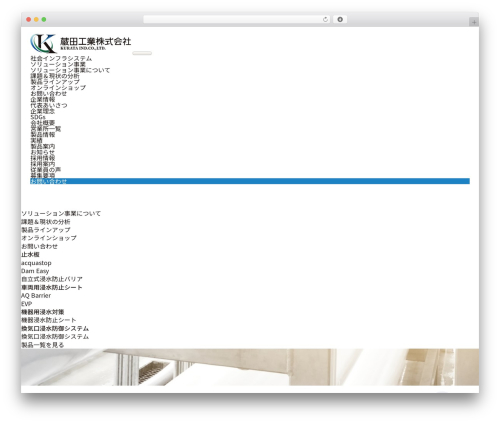The width and height of the screenshot is (500, 423).
Task: Open the 企業情報 menu item
Action: (43, 99)
